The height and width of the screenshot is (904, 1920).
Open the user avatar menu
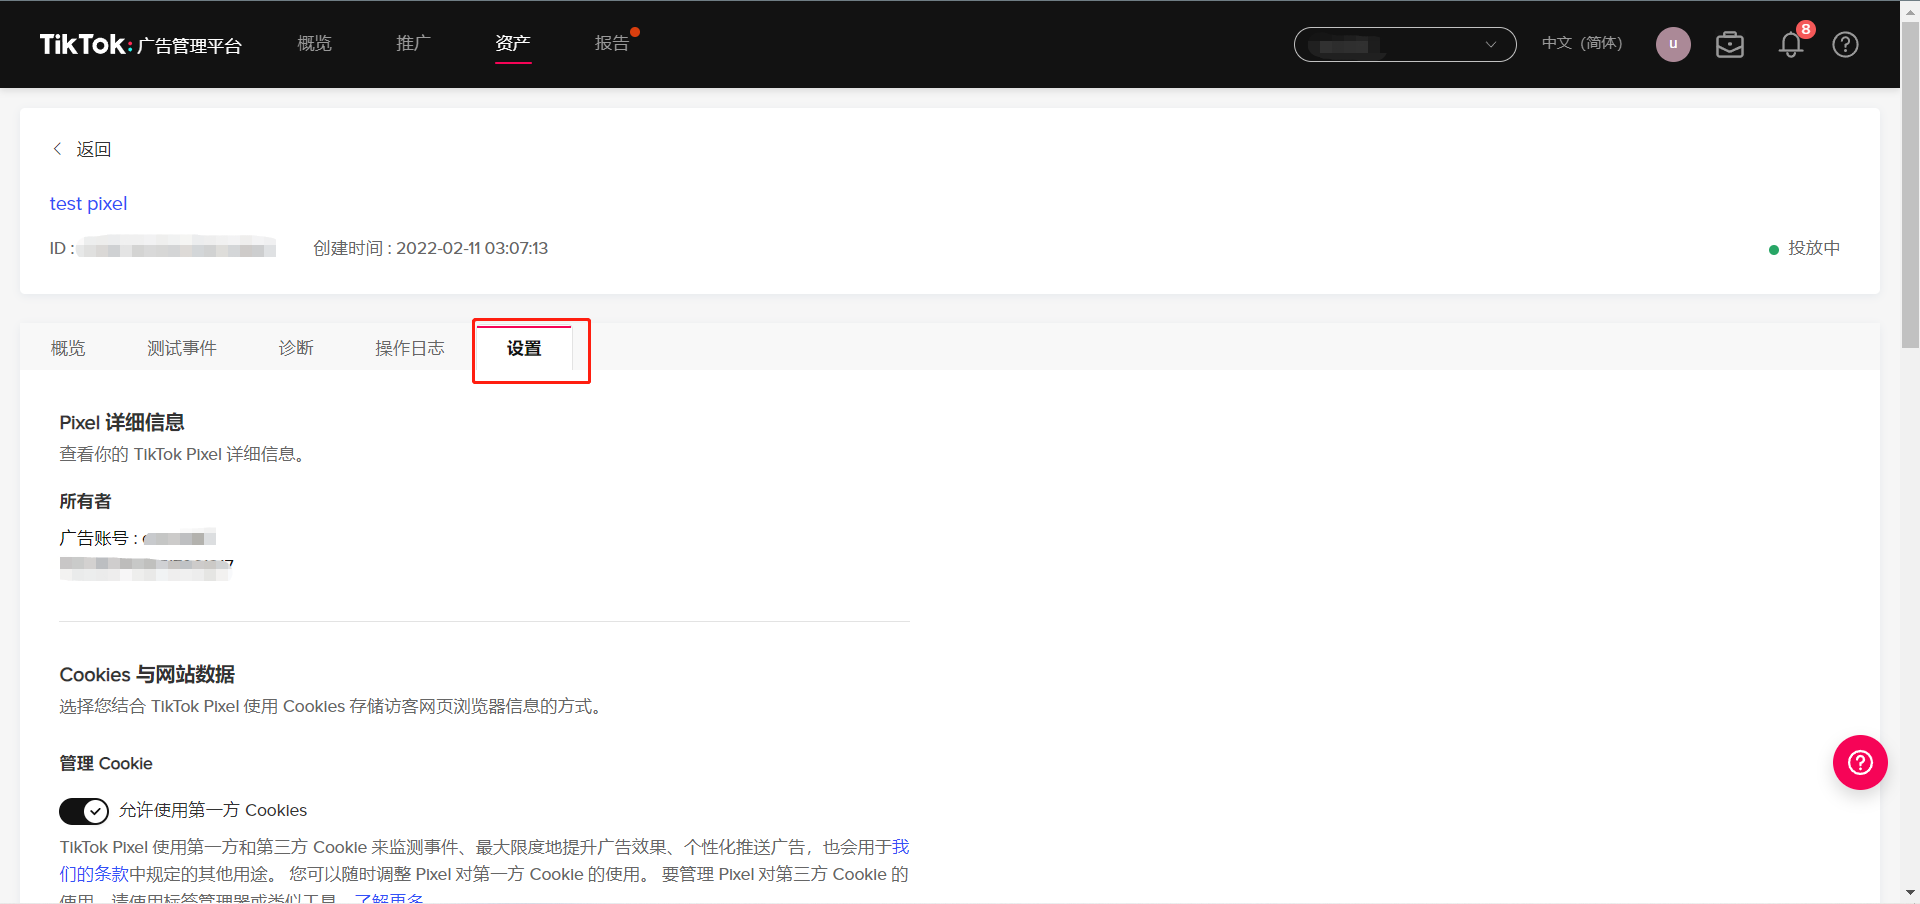coord(1673,44)
